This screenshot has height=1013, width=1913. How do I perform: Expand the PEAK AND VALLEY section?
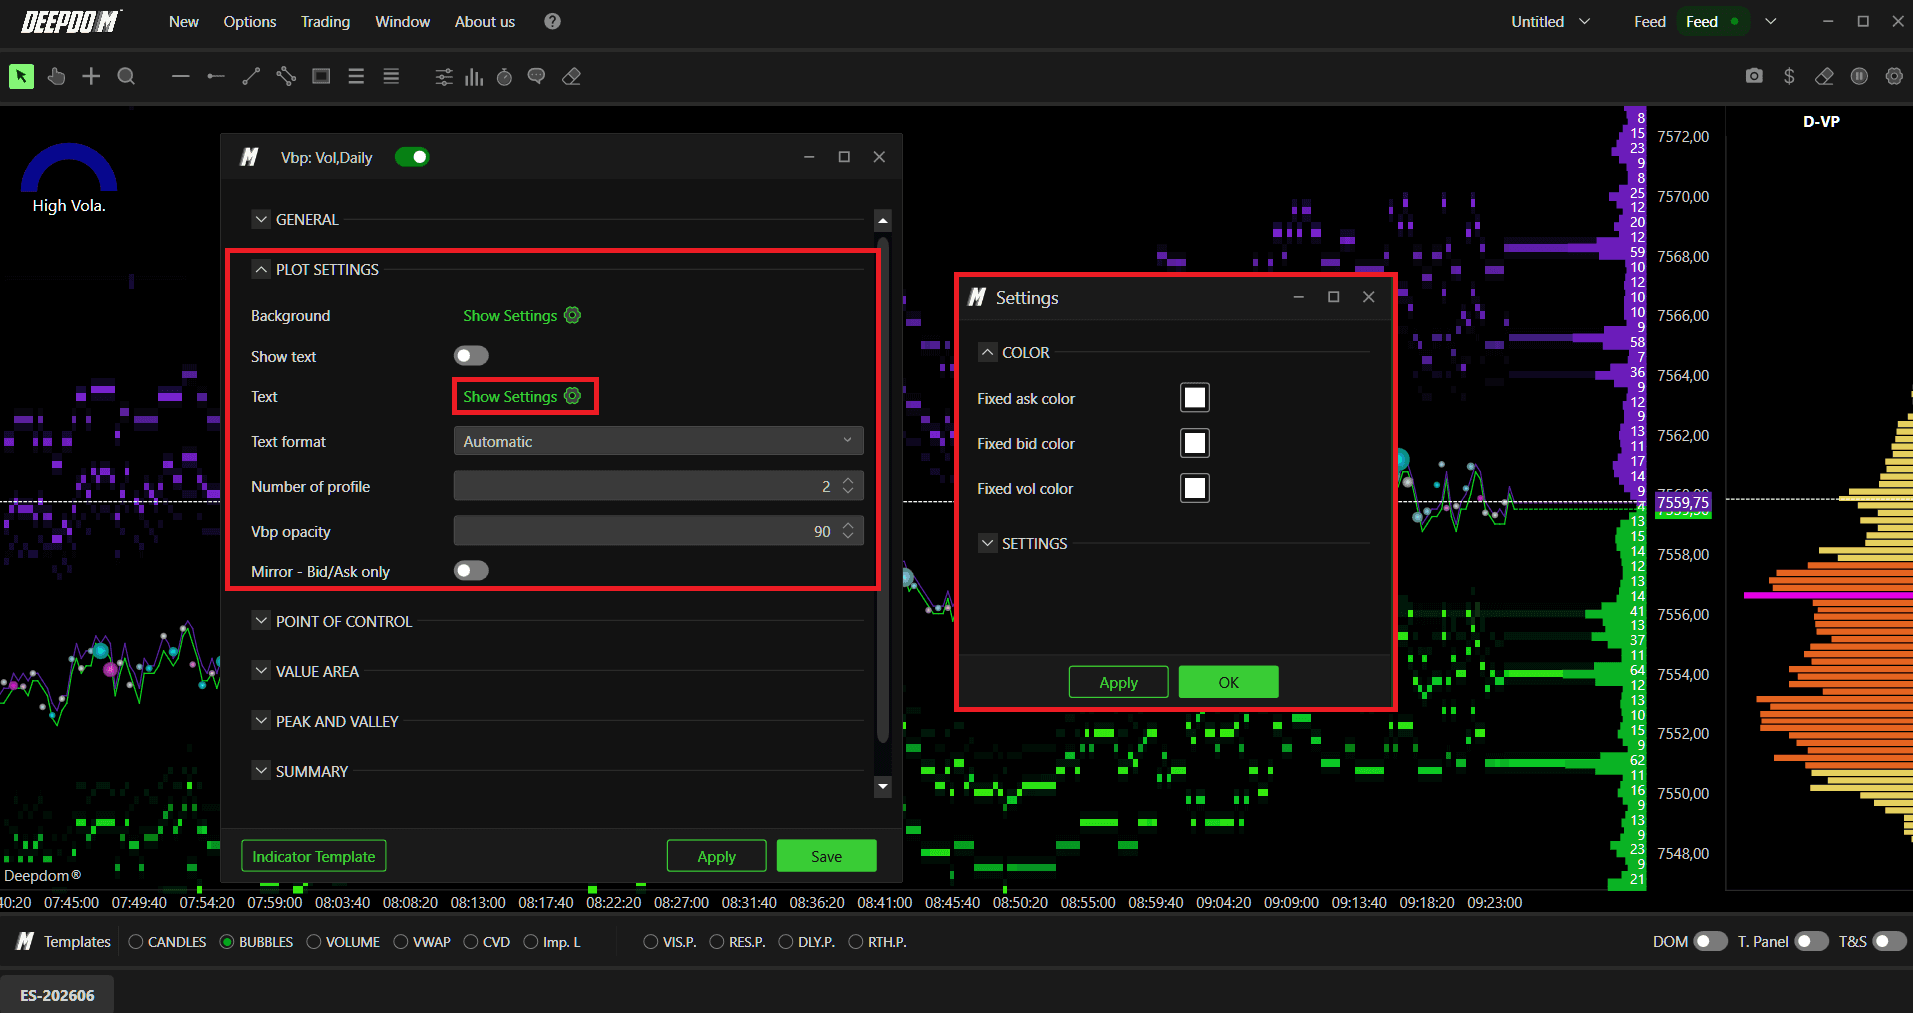point(261,721)
